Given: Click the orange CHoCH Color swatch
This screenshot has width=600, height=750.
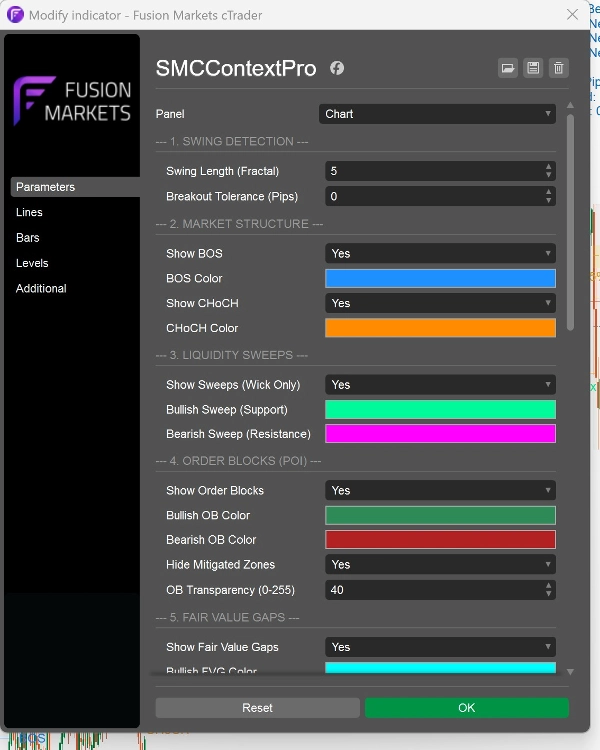Looking at the screenshot, I should pos(440,328).
